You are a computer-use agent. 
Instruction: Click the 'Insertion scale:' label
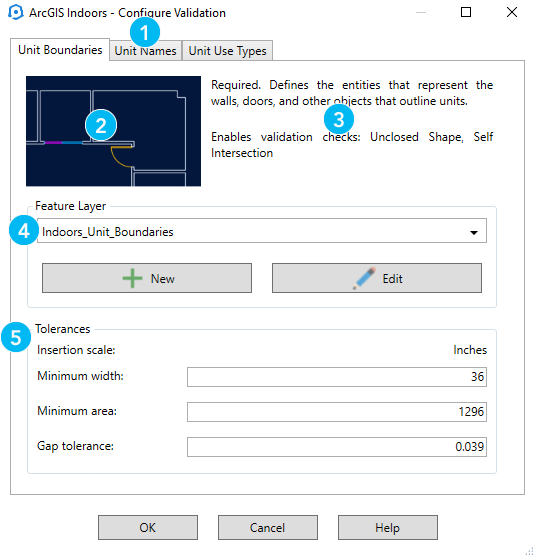(x=76, y=350)
